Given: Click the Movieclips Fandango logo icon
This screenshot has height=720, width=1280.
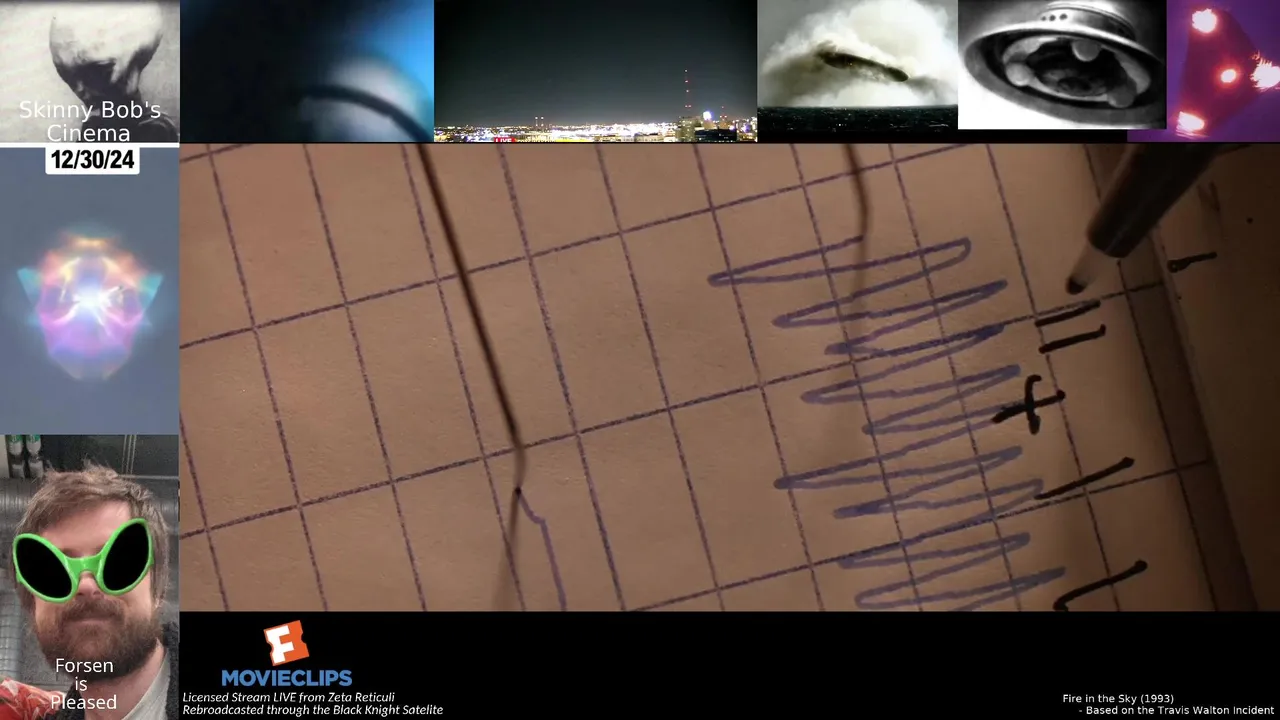Looking at the screenshot, I should (286, 643).
